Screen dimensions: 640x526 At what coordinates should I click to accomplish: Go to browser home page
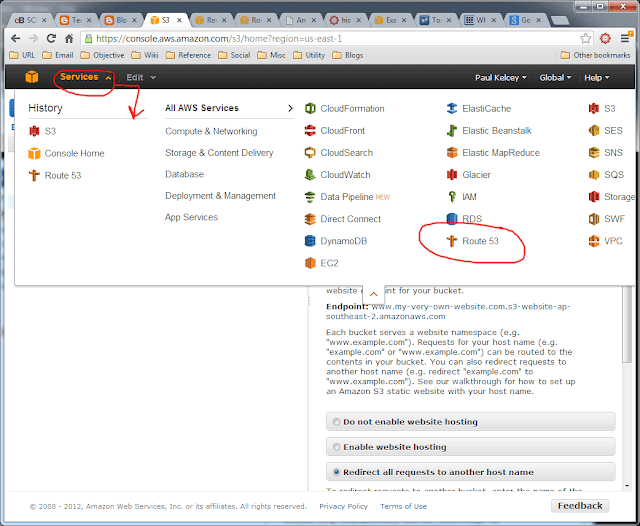[x=69, y=38]
